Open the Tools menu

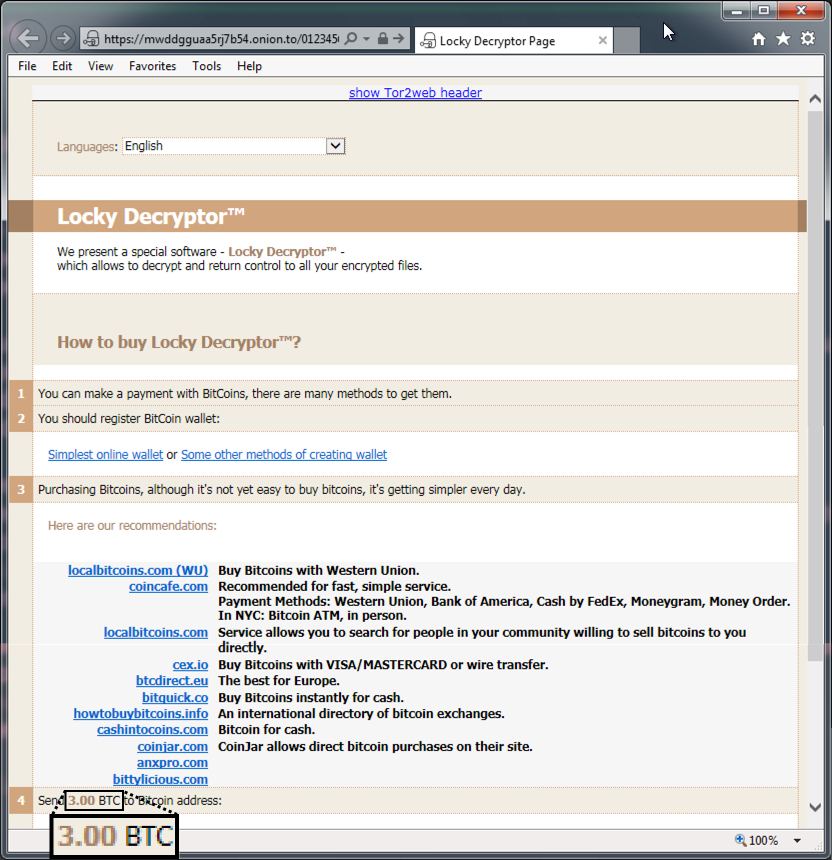tap(206, 66)
